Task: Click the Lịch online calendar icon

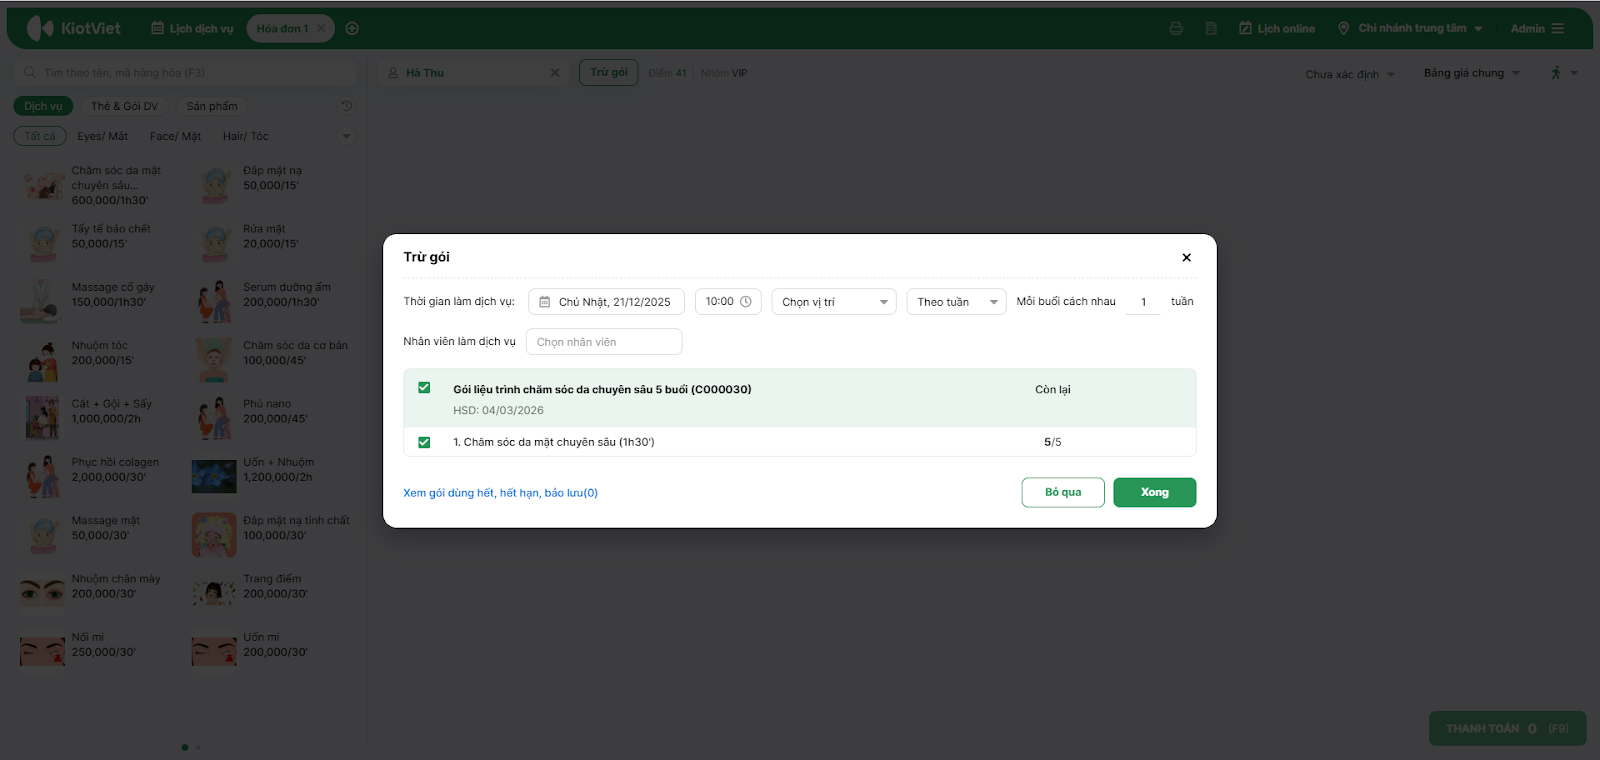Action: (x=1245, y=29)
